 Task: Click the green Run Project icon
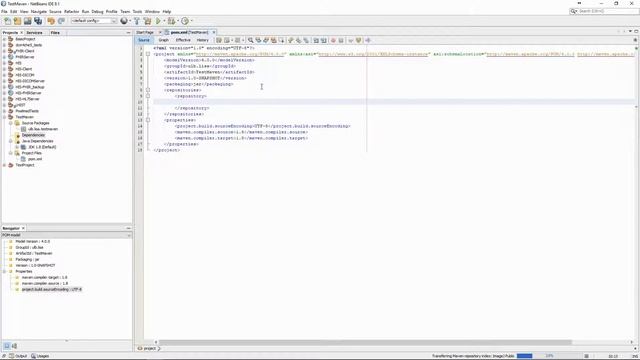click(x=158, y=21)
